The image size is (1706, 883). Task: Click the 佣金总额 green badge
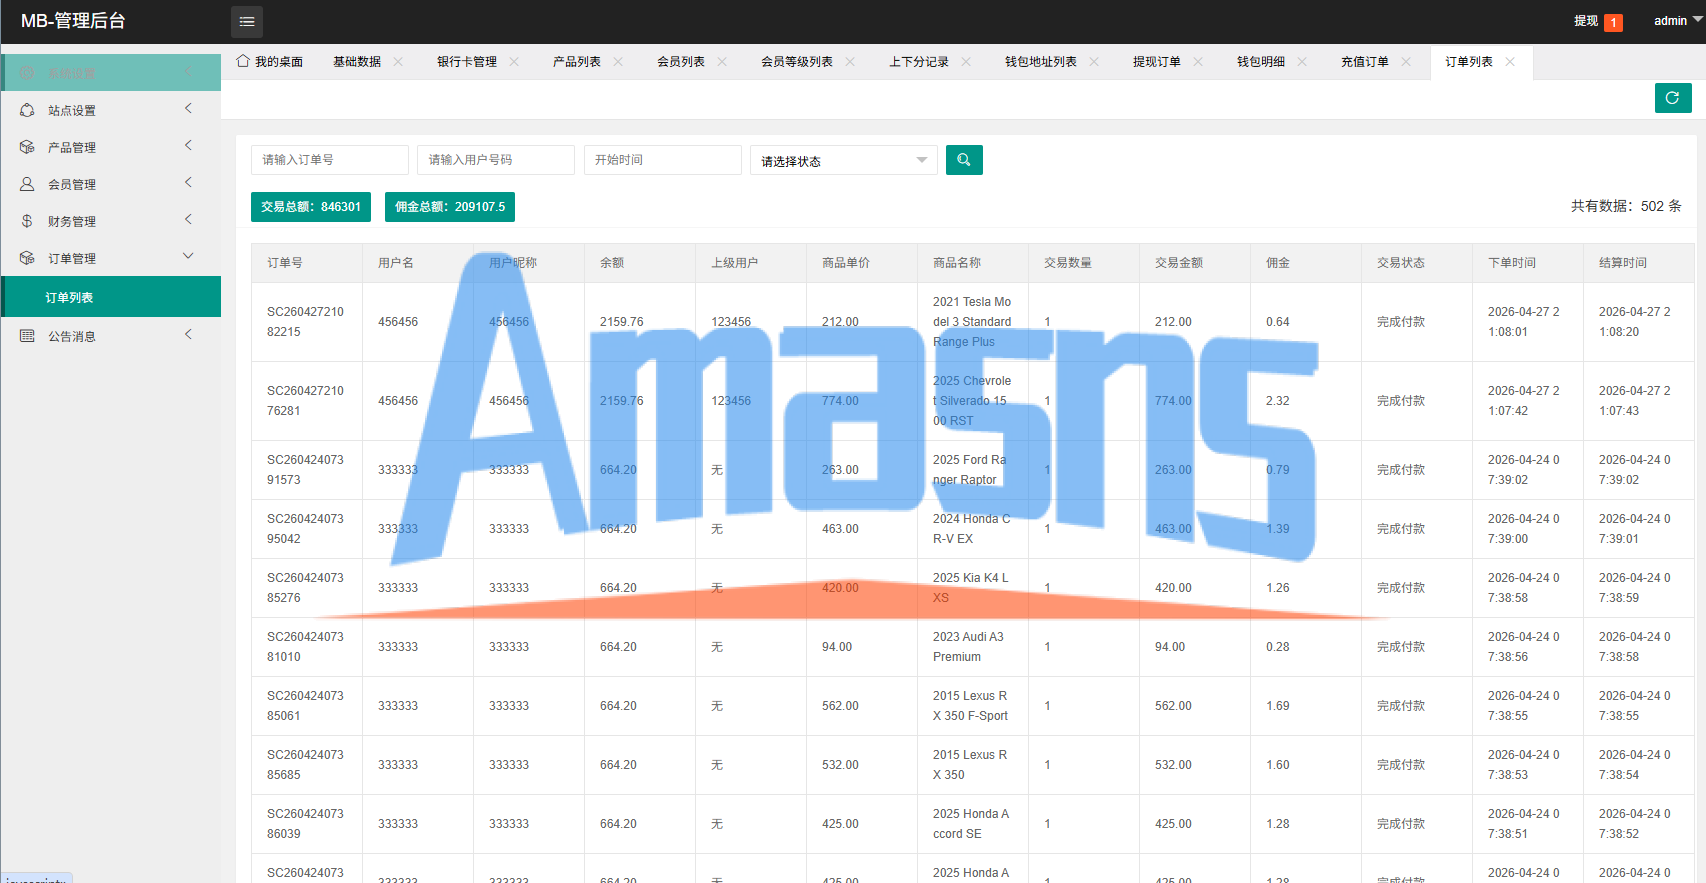point(450,207)
